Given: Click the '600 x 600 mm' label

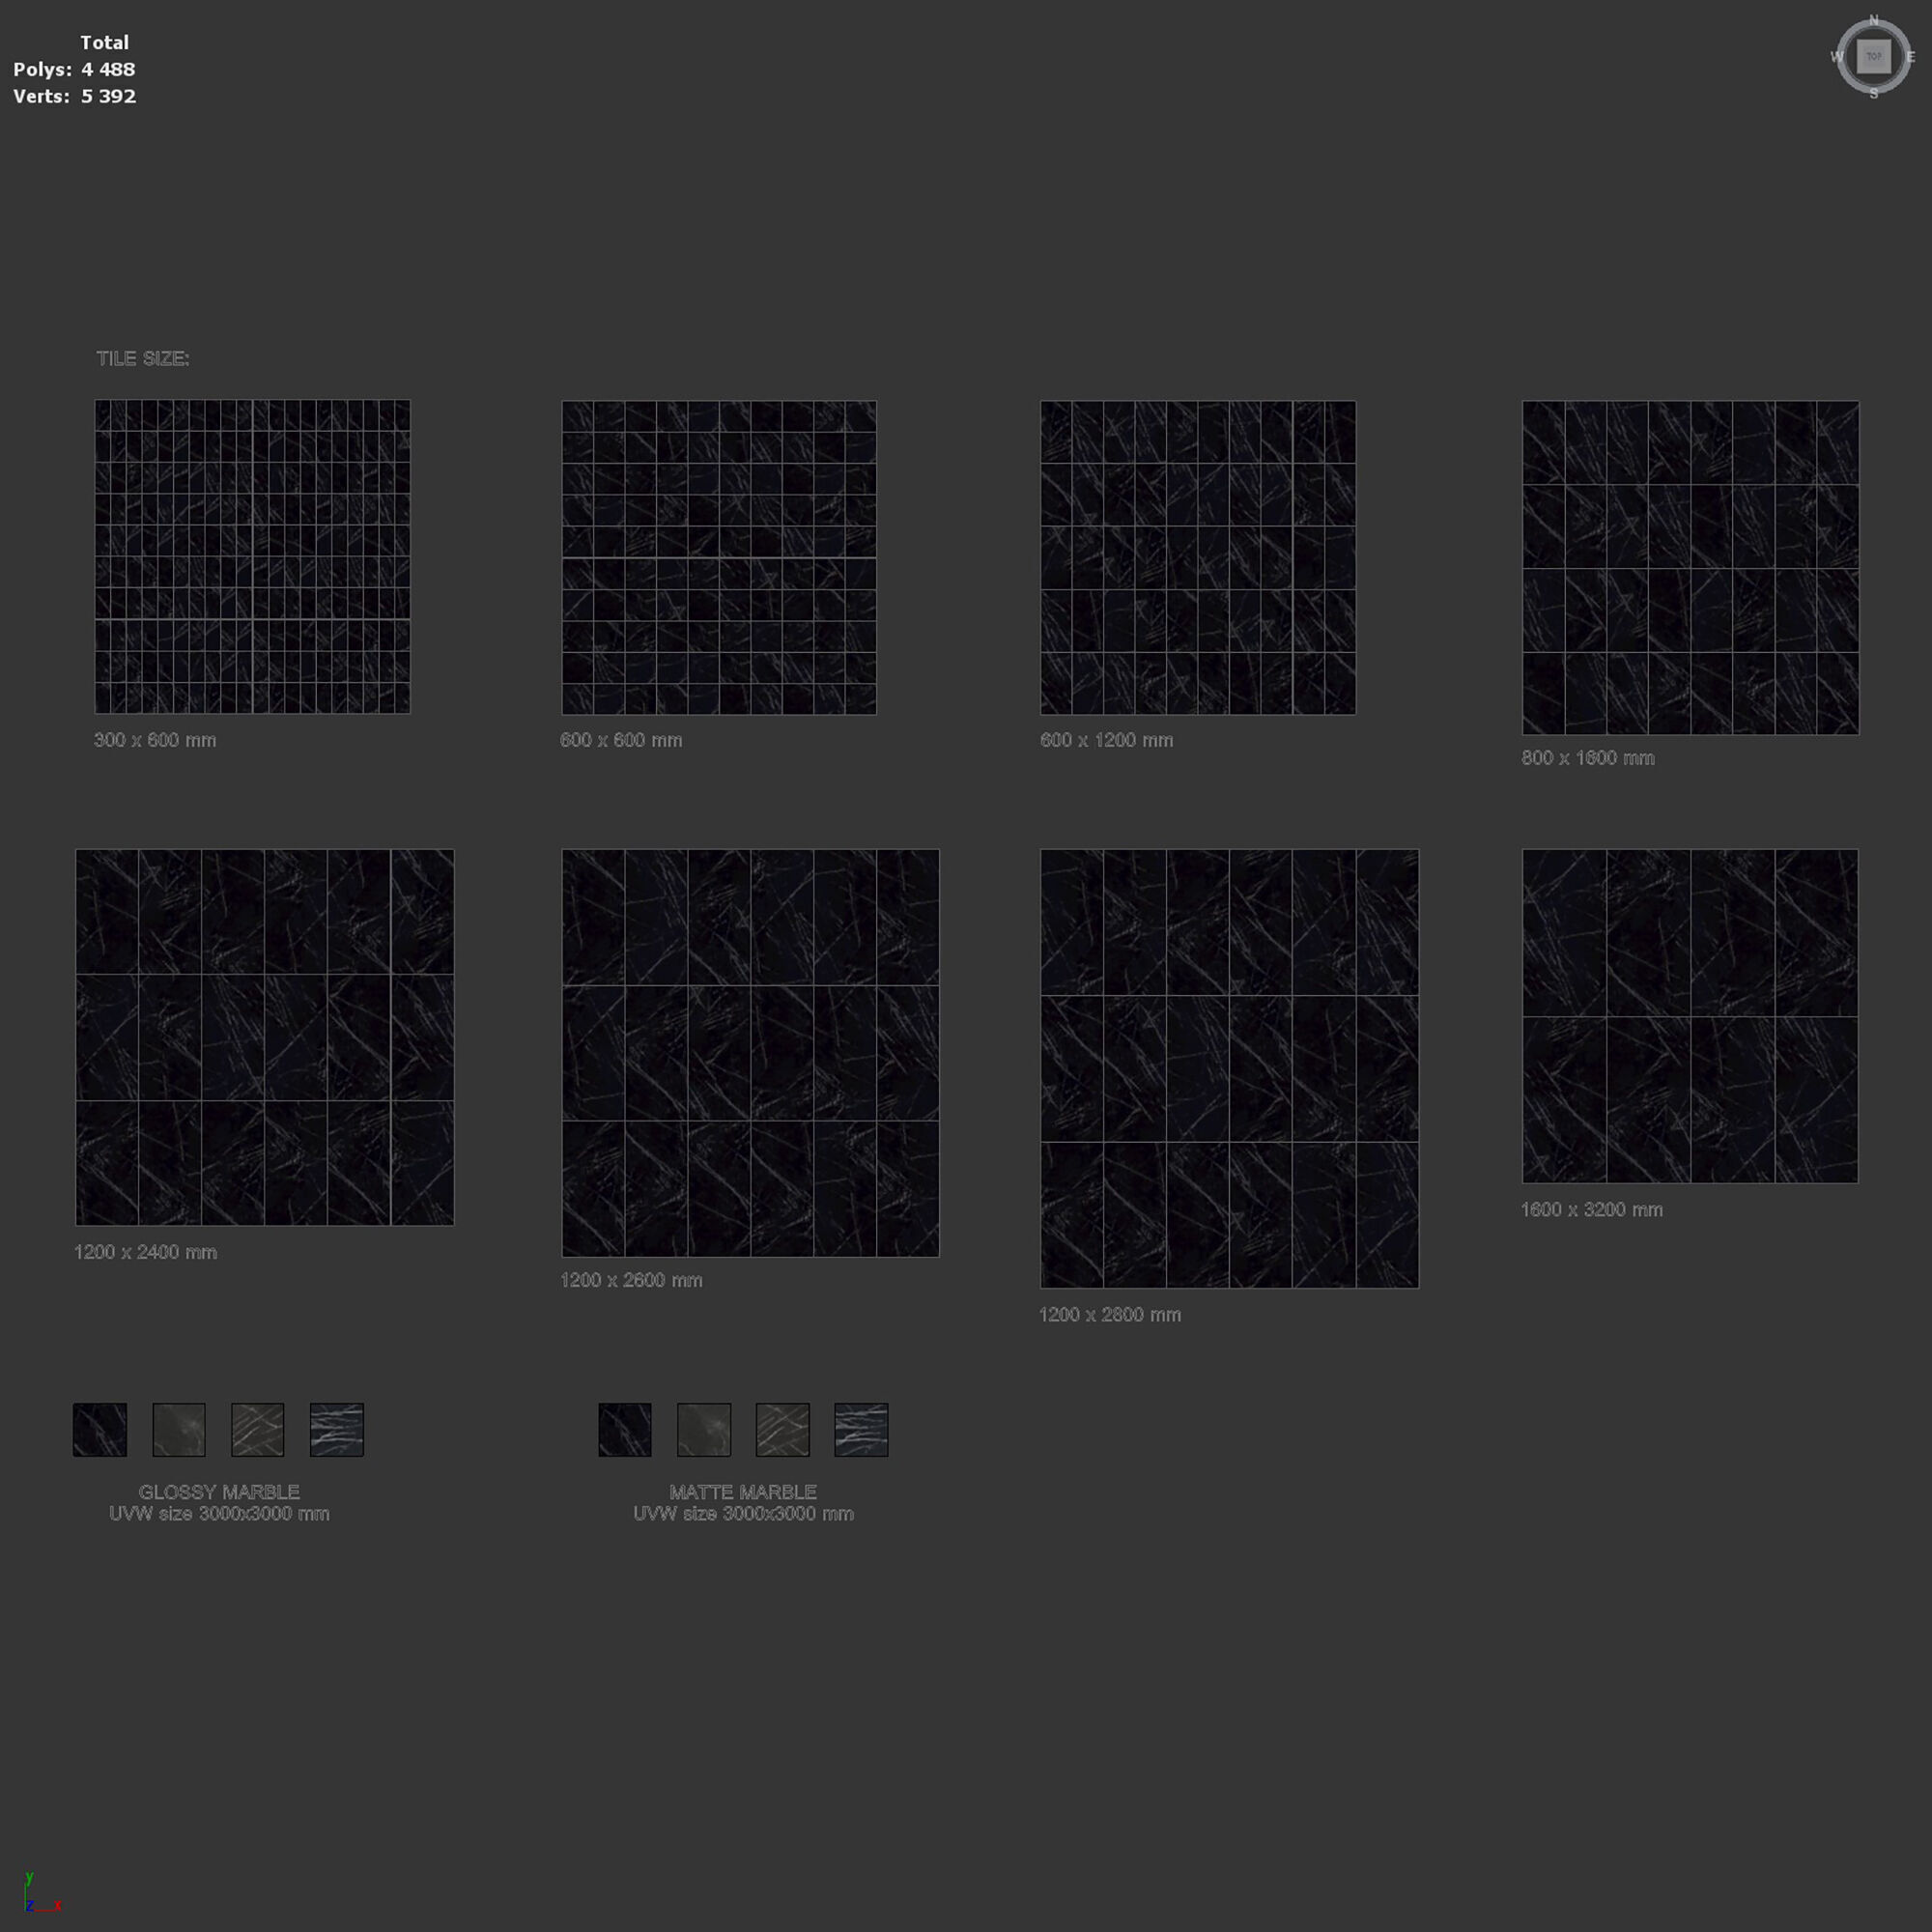Looking at the screenshot, I should click(x=621, y=740).
